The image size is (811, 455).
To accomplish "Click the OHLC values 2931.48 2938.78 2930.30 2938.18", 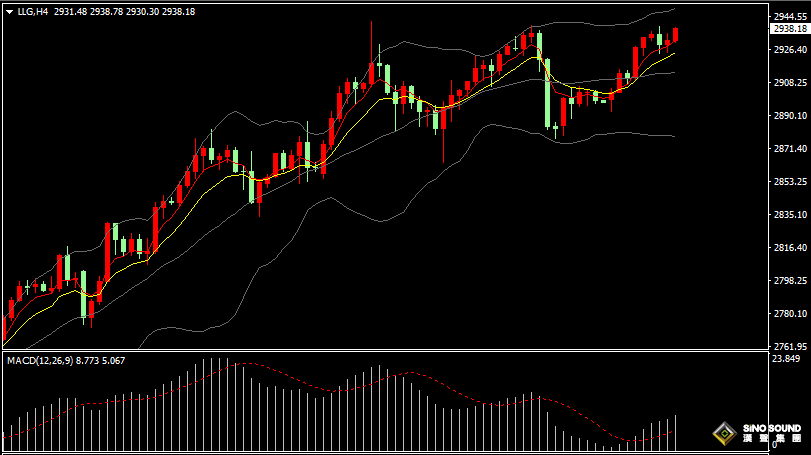I will point(125,11).
